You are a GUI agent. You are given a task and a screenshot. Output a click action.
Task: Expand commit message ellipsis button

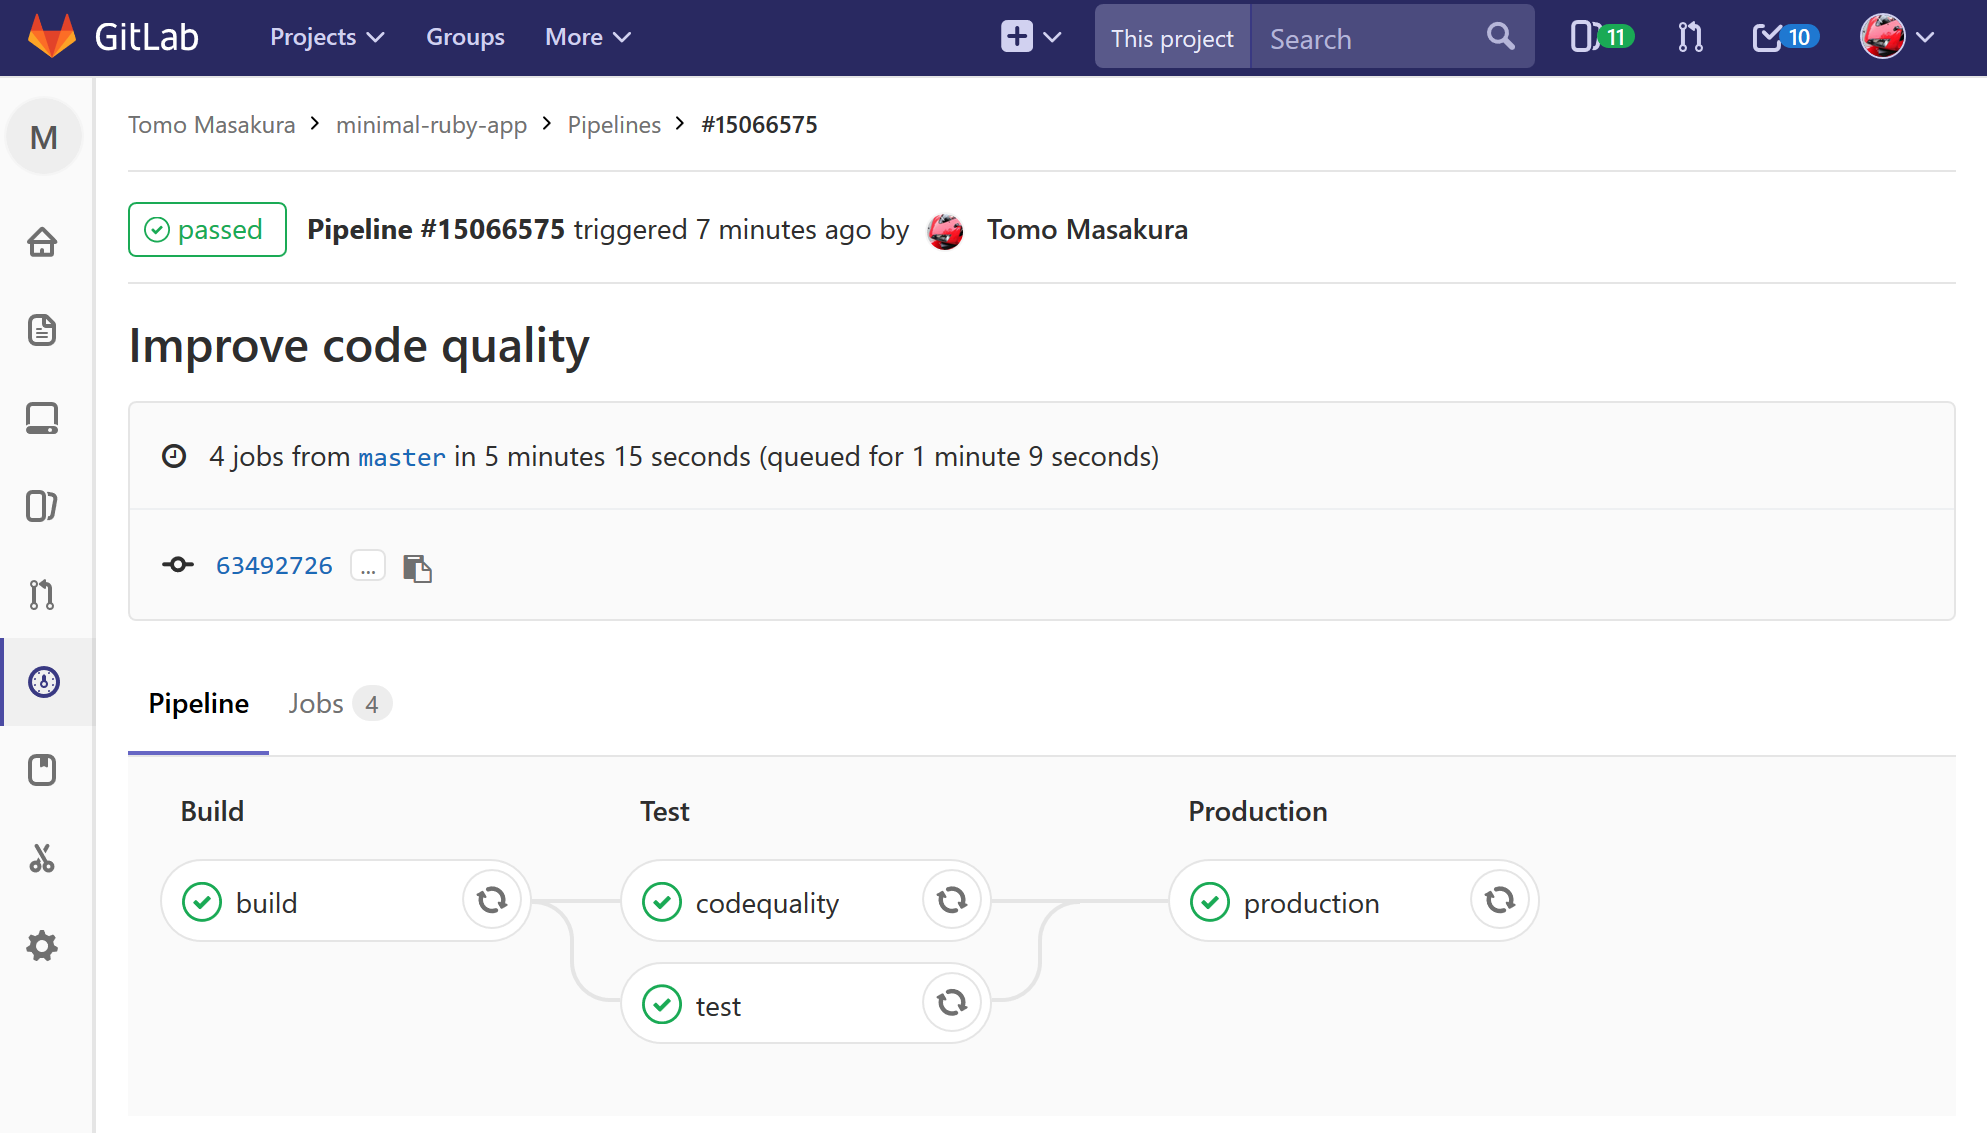(x=368, y=567)
